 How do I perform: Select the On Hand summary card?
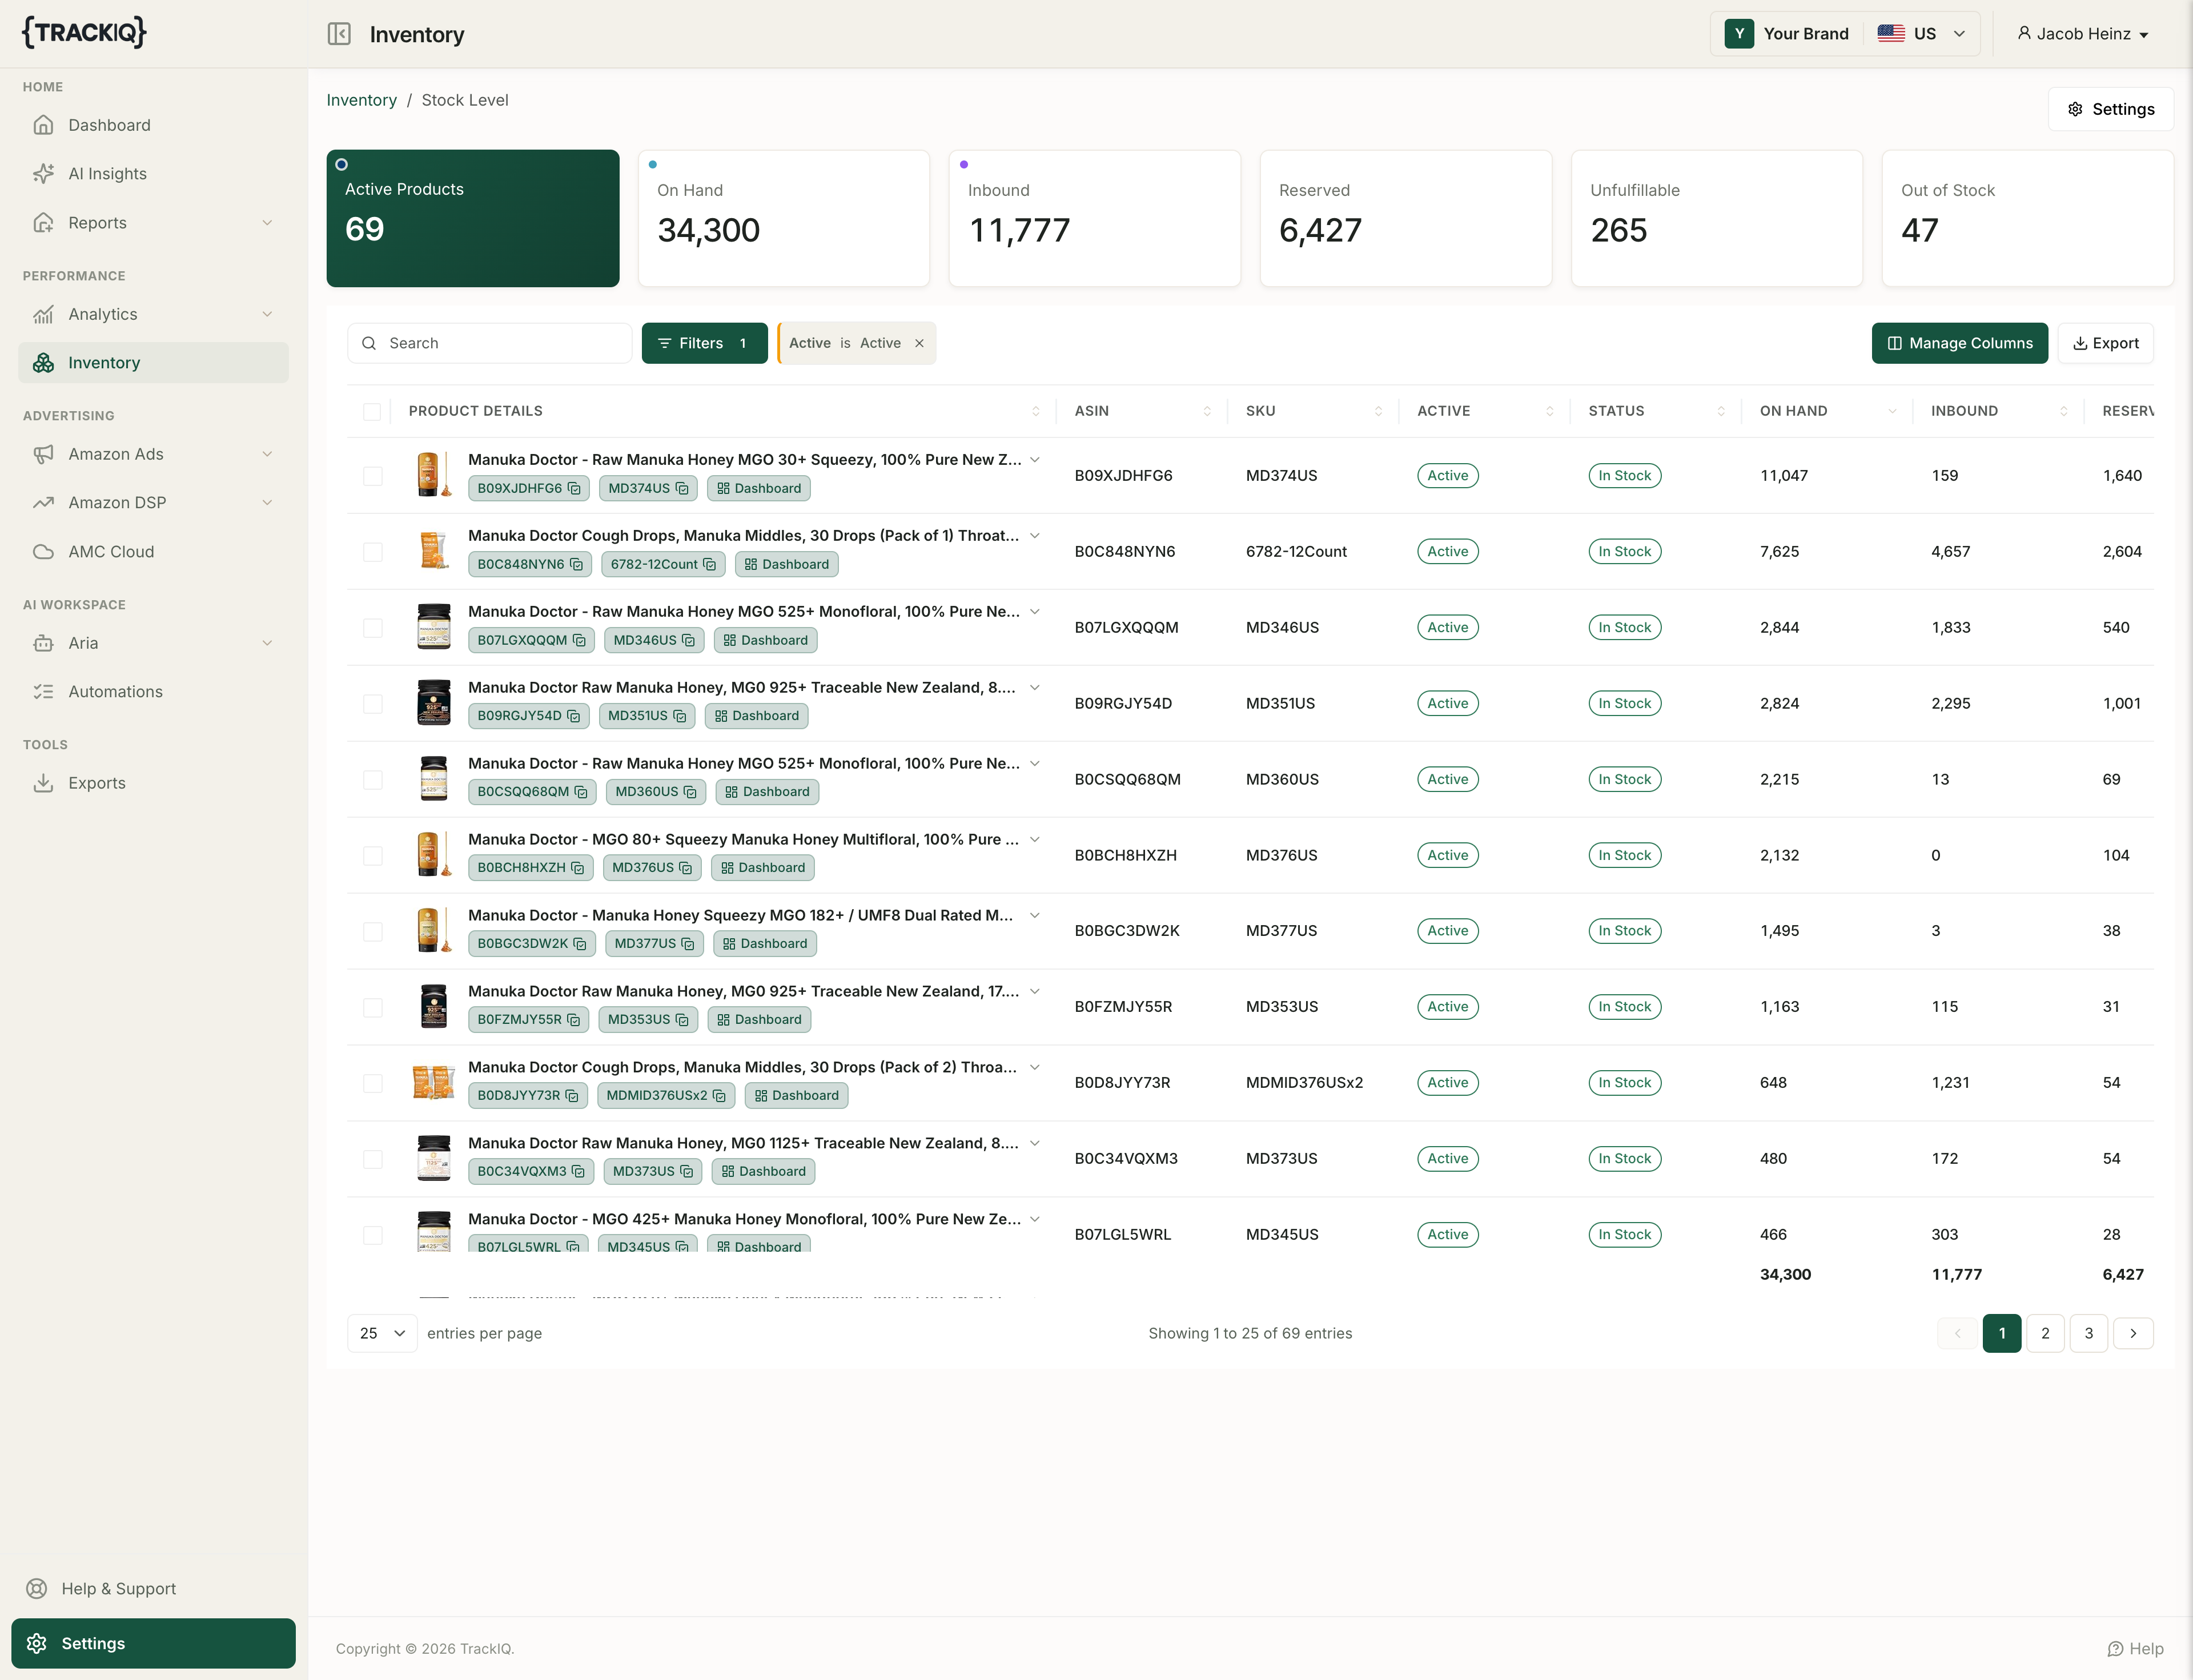(784, 219)
